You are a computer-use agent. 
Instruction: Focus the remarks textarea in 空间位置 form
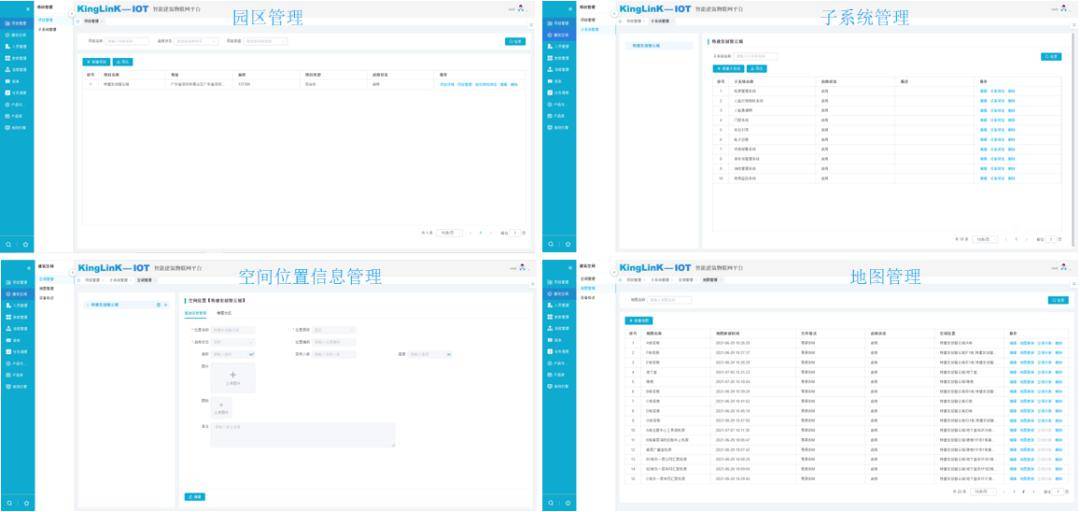(x=303, y=434)
